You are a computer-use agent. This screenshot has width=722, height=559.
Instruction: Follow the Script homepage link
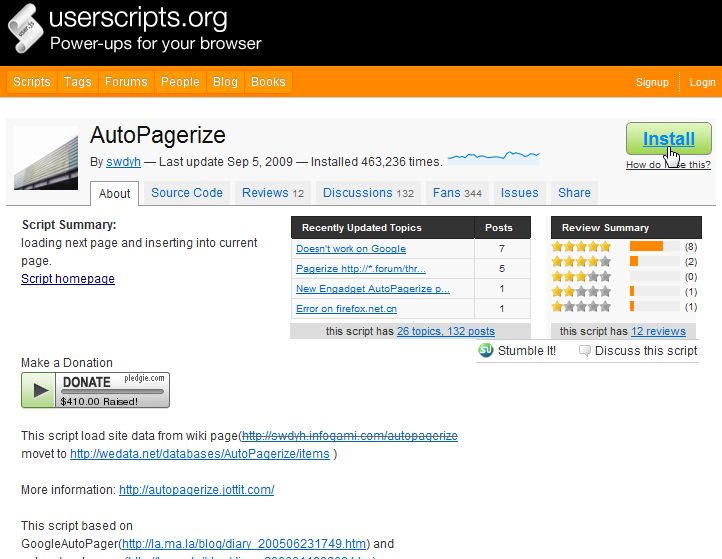pos(68,279)
